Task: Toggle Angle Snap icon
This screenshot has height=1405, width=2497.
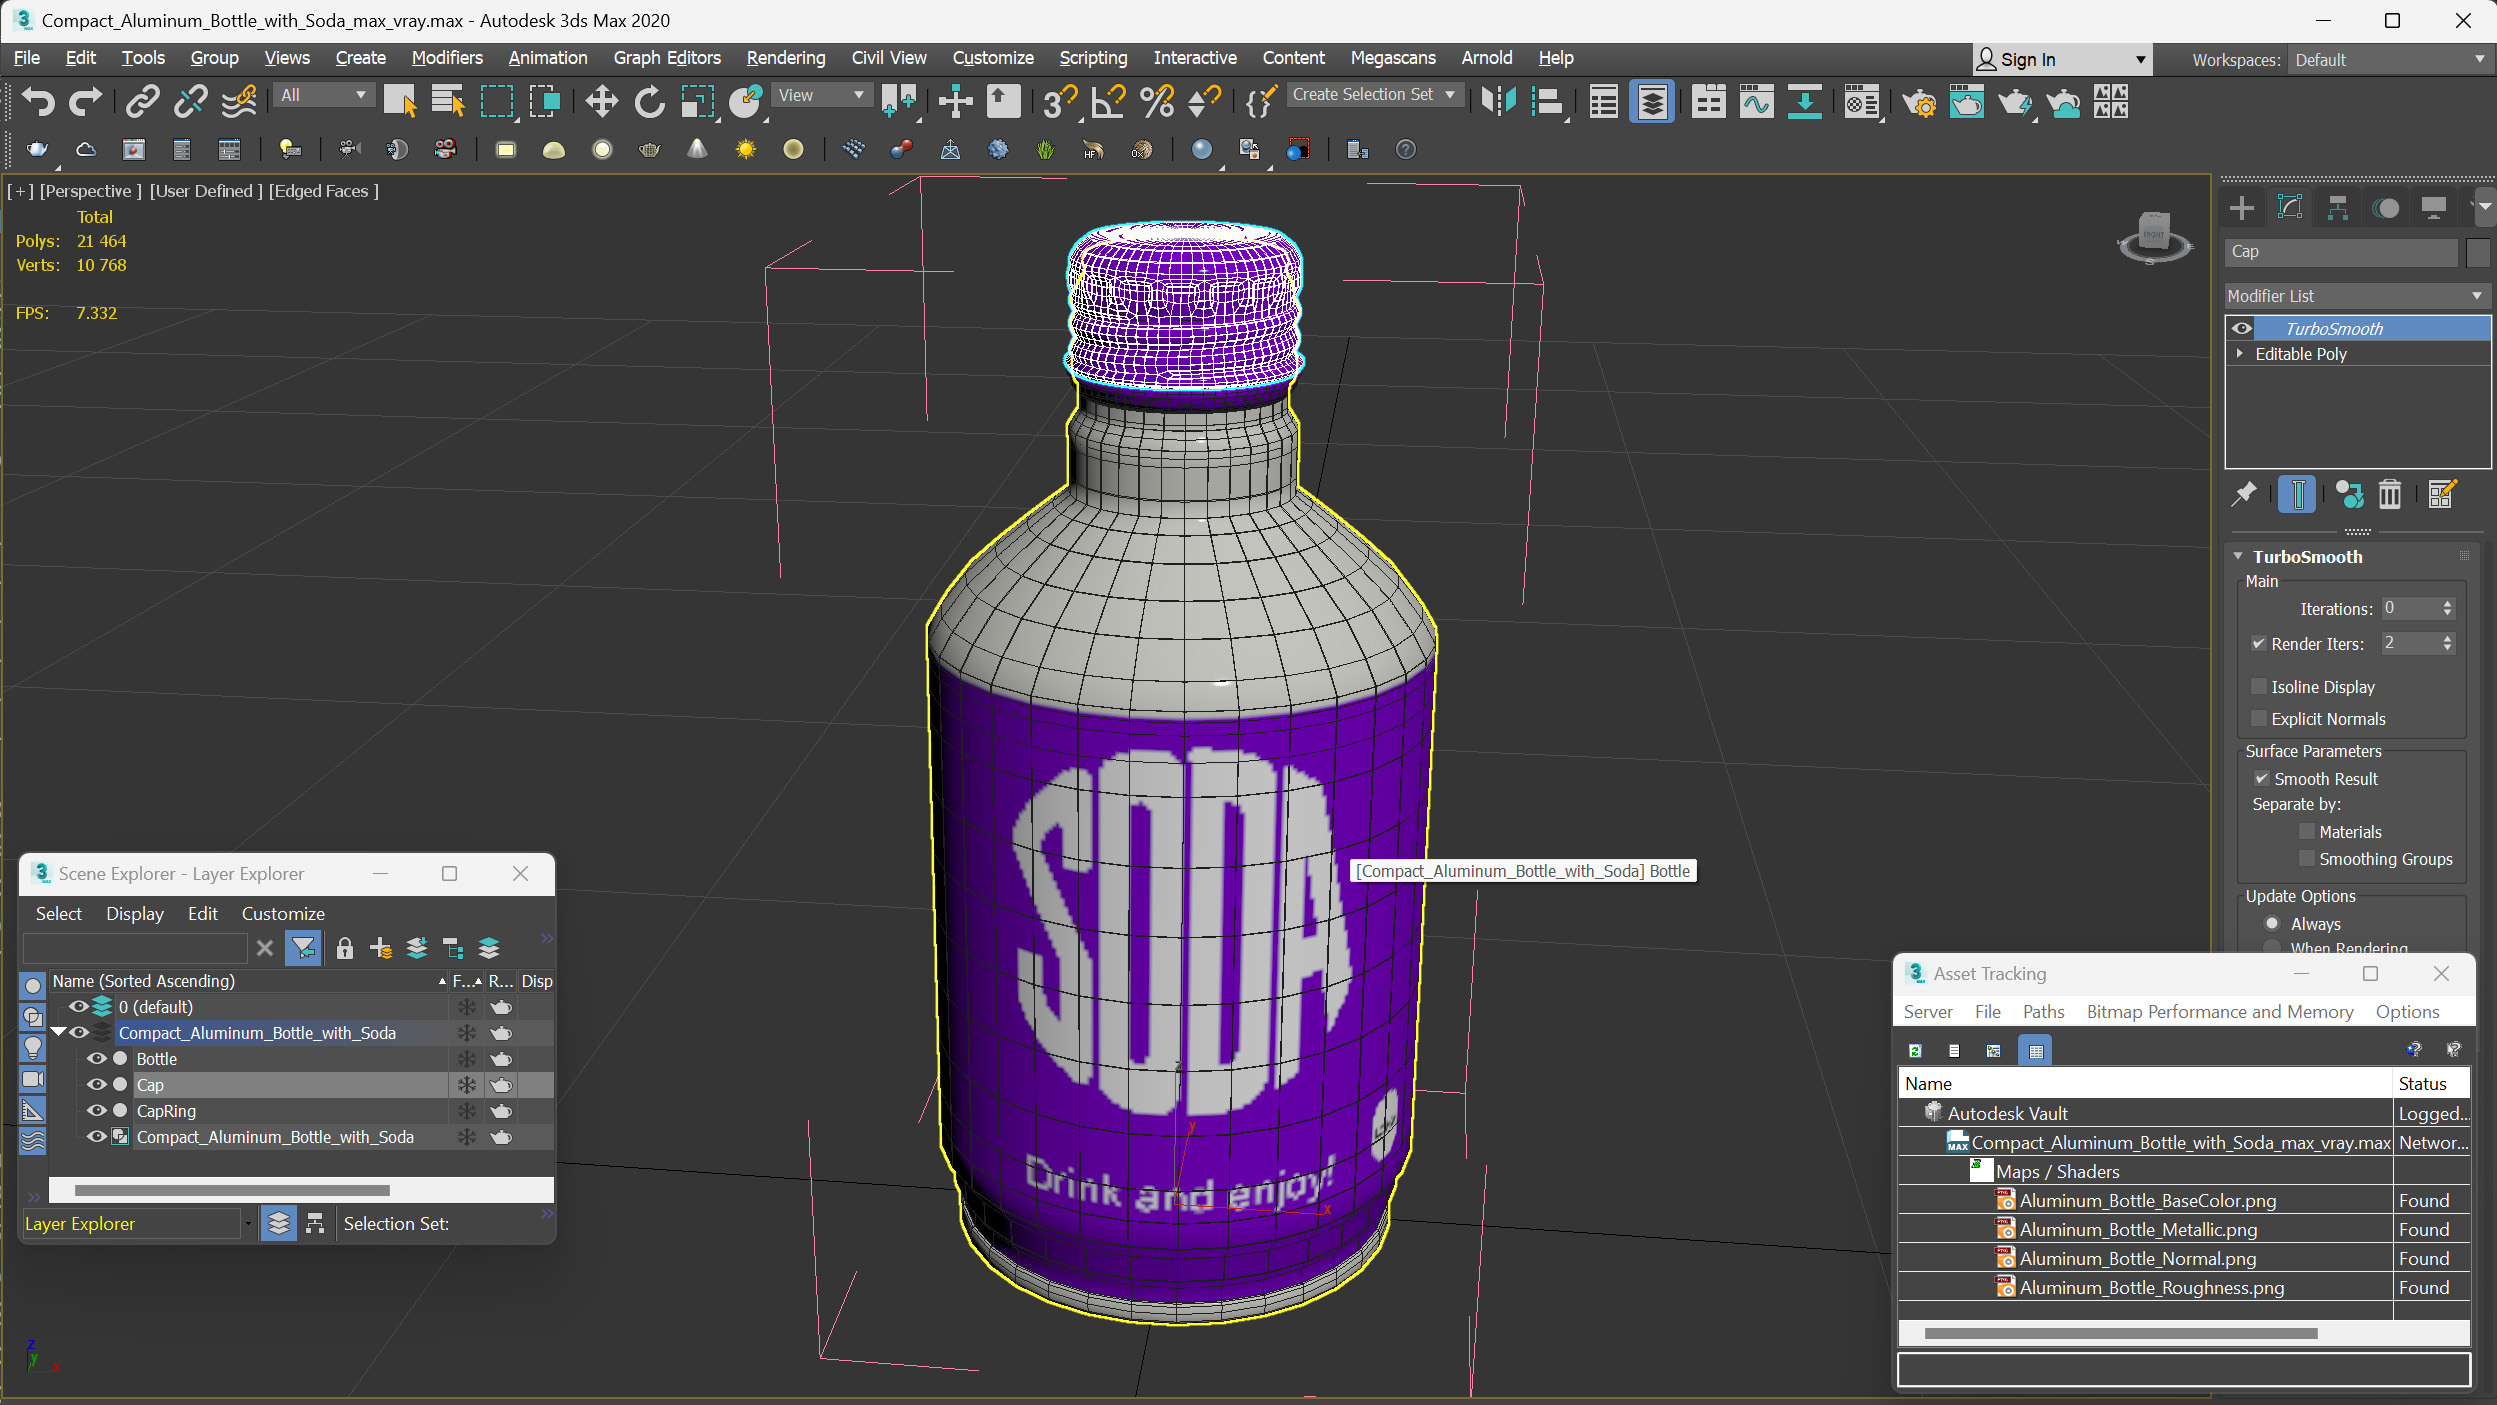Action: click(x=1108, y=101)
